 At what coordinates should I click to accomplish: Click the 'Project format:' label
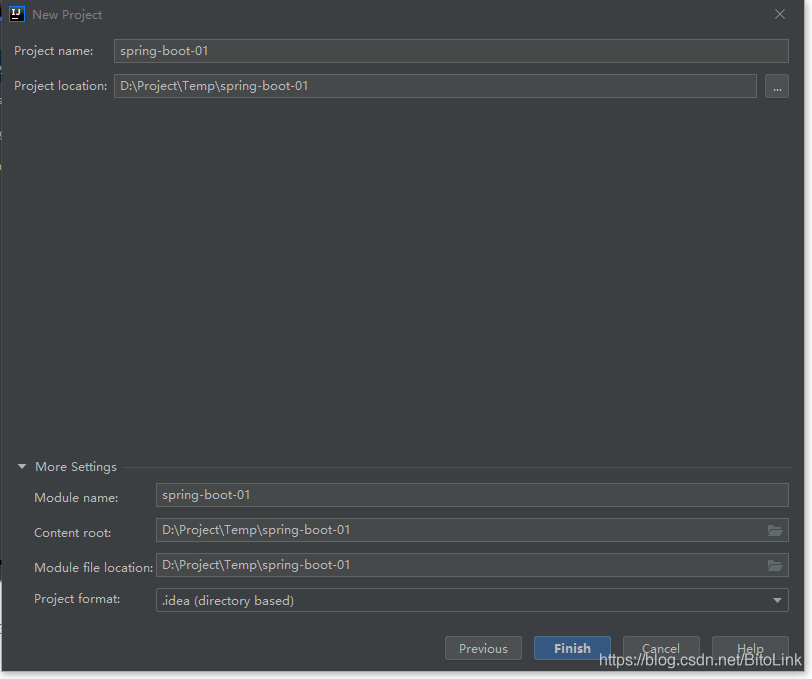tap(77, 599)
